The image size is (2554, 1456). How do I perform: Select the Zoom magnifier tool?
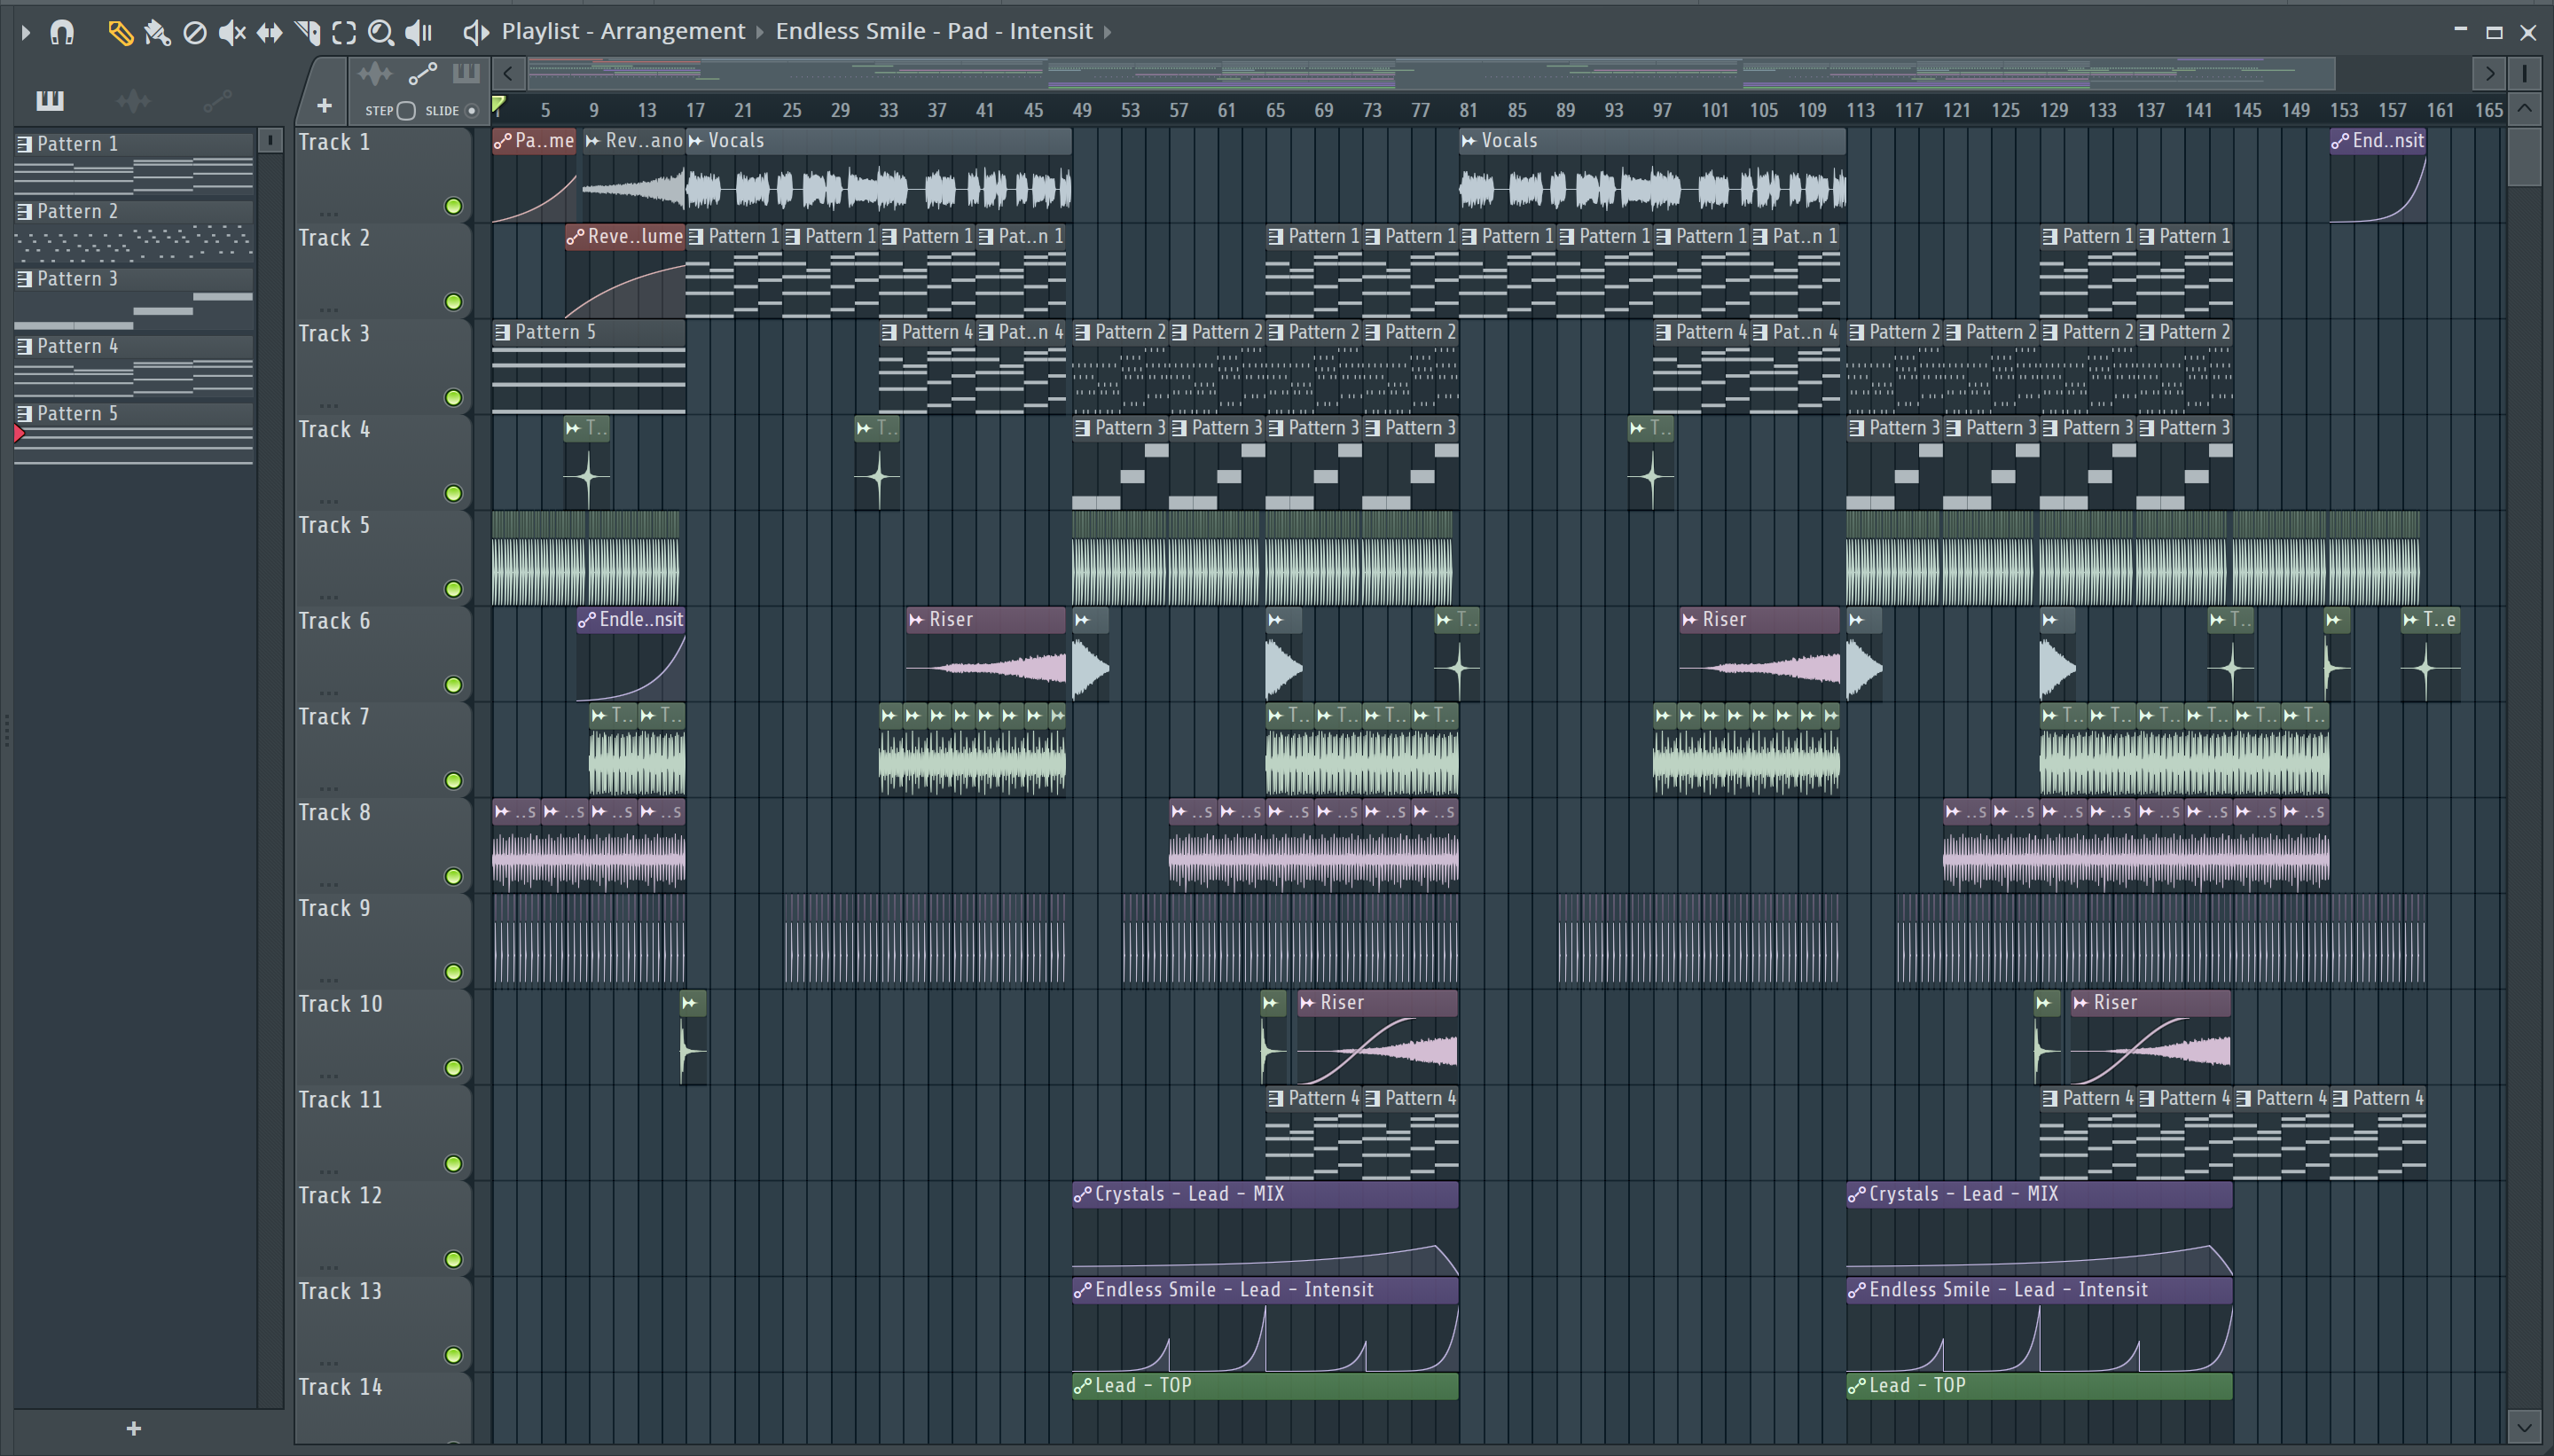[380, 33]
